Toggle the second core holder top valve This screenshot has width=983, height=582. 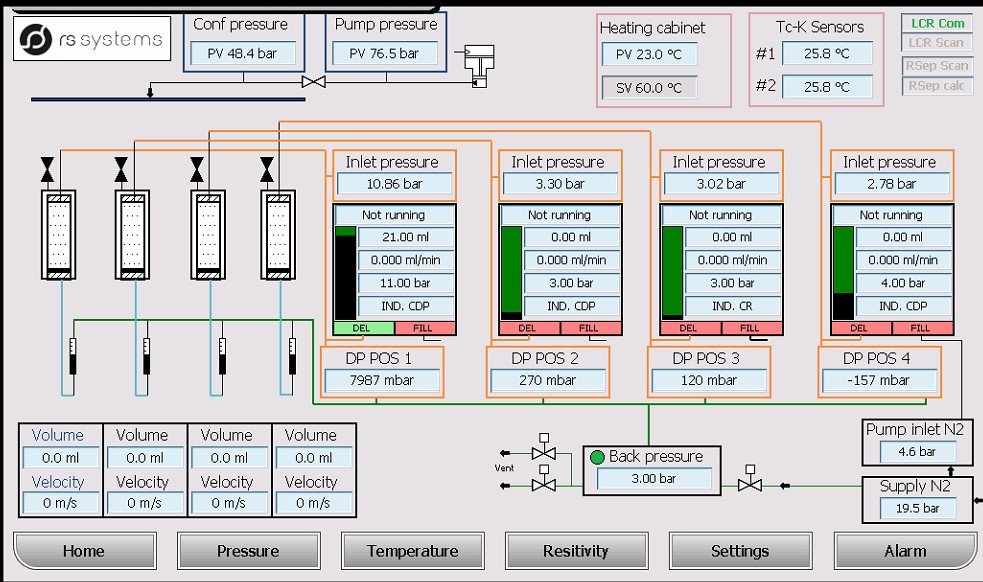click(121, 170)
